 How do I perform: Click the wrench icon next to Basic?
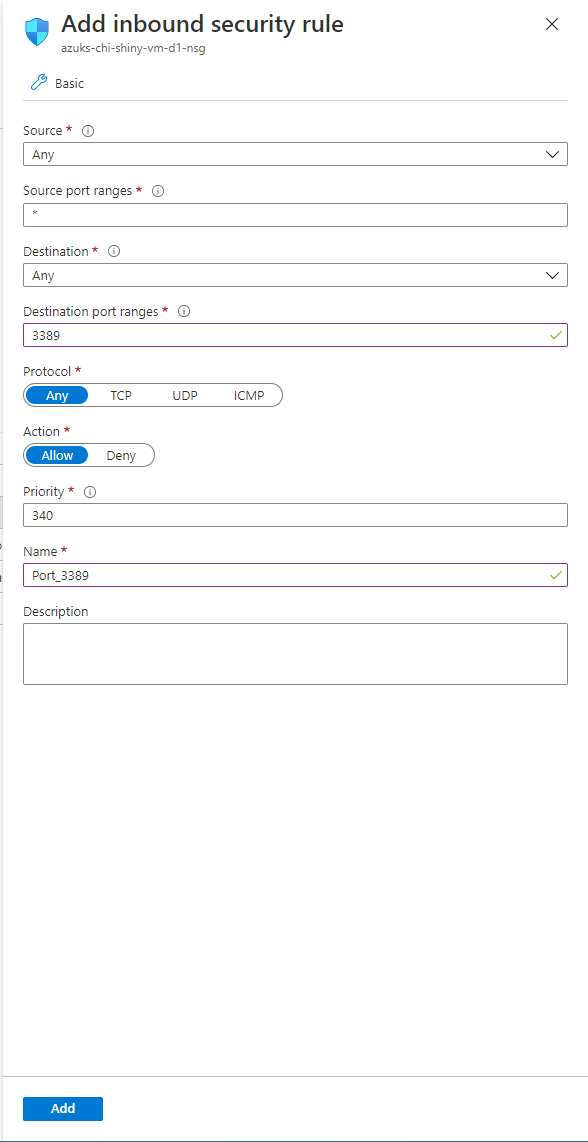38,82
